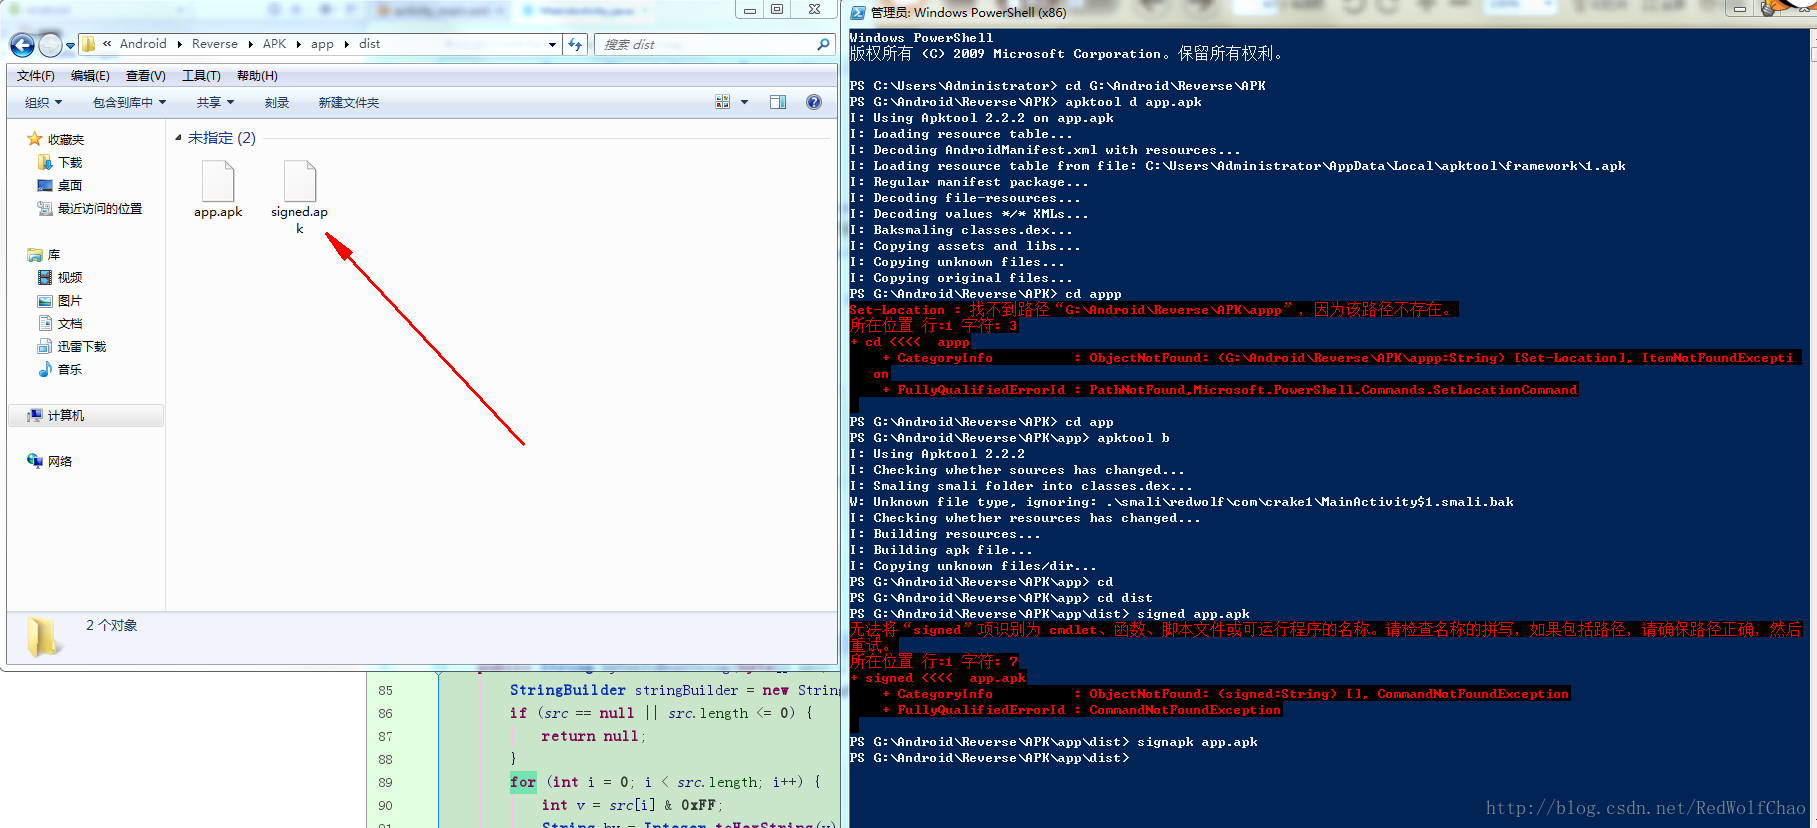Viewport: 1817px width, 828px height.
Task: Click the 新建文件夹 toolbar button
Action: click(349, 103)
